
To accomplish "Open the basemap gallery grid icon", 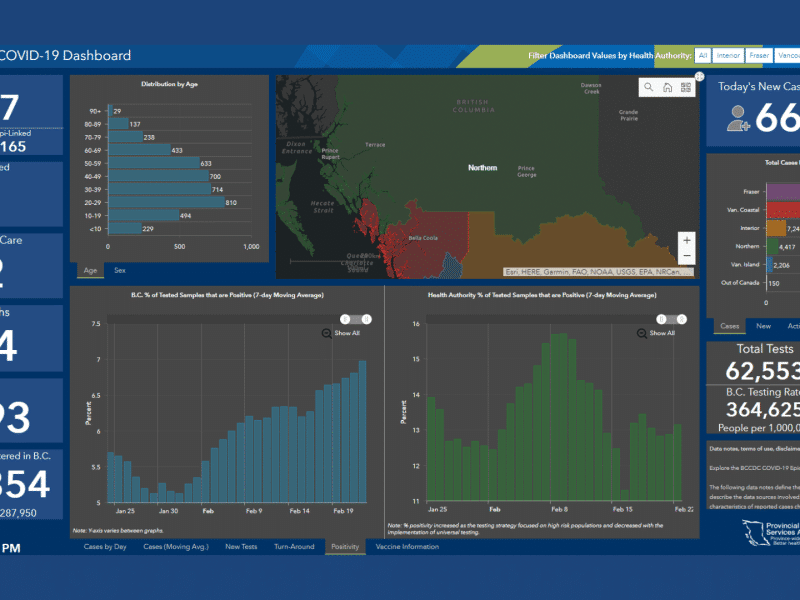I will tap(686, 88).
